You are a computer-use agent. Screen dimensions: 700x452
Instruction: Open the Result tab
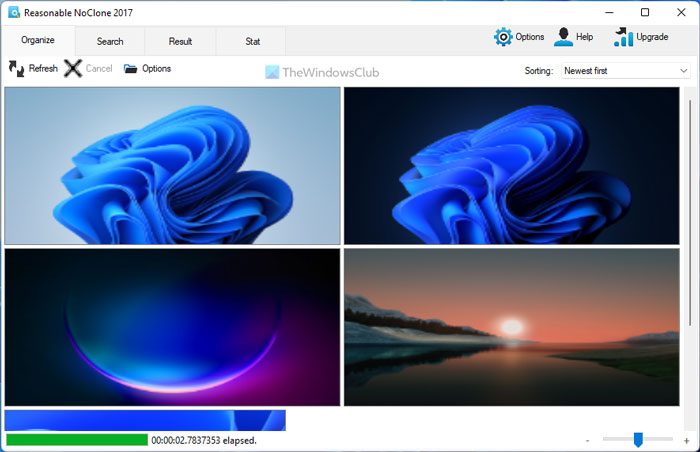[x=180, y=41]
